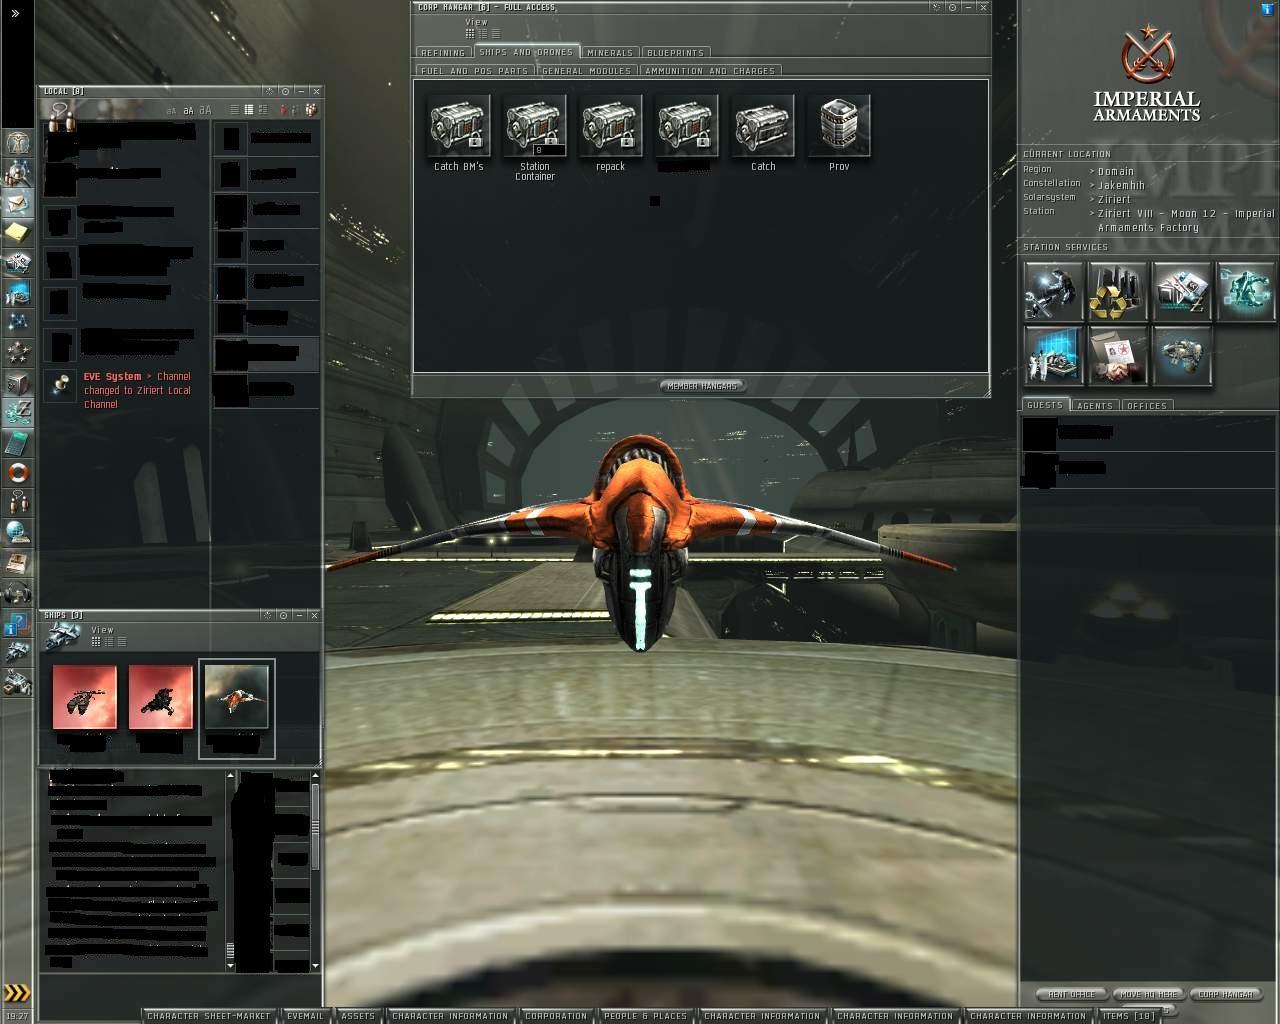Viewport: 1280px width, 1024px height.
Task: Click the Corp Hangar button
Action: pos(1227,994)
